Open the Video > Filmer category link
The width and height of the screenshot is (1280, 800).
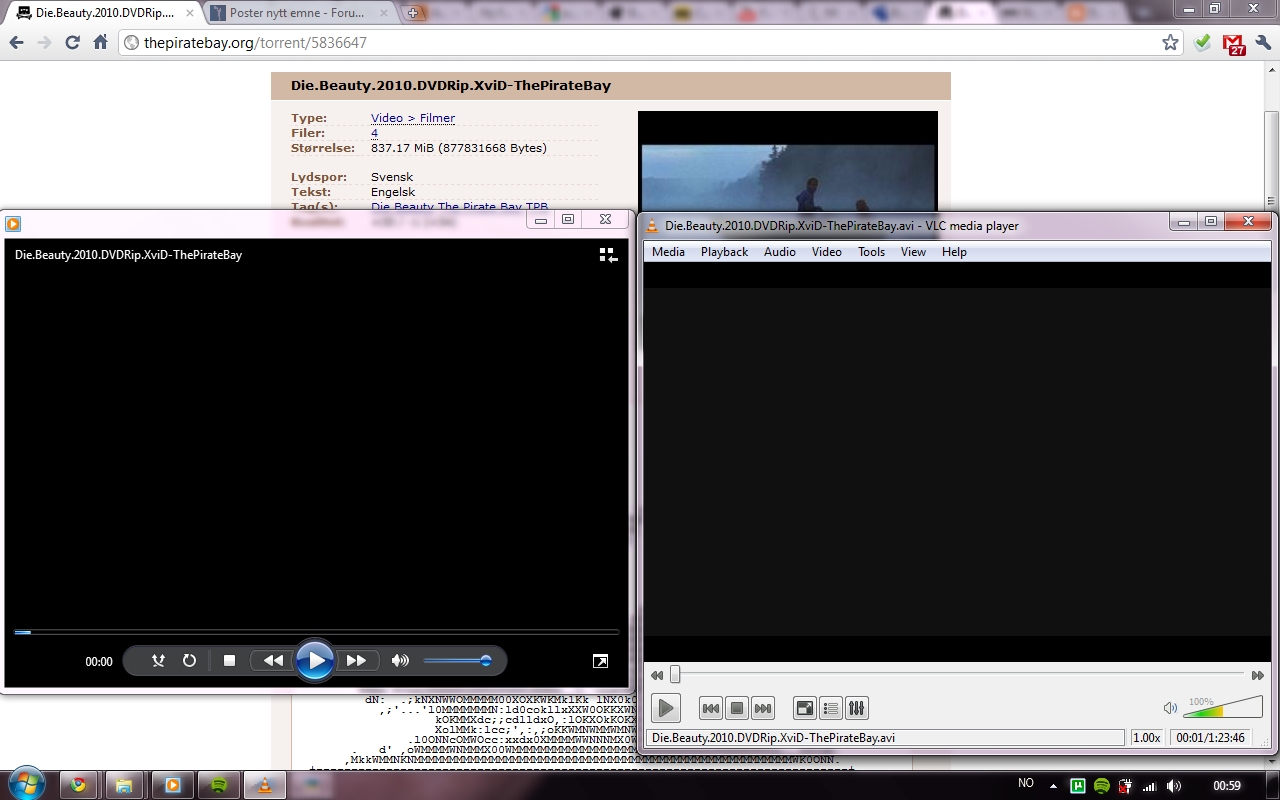[x=413, y=118]
